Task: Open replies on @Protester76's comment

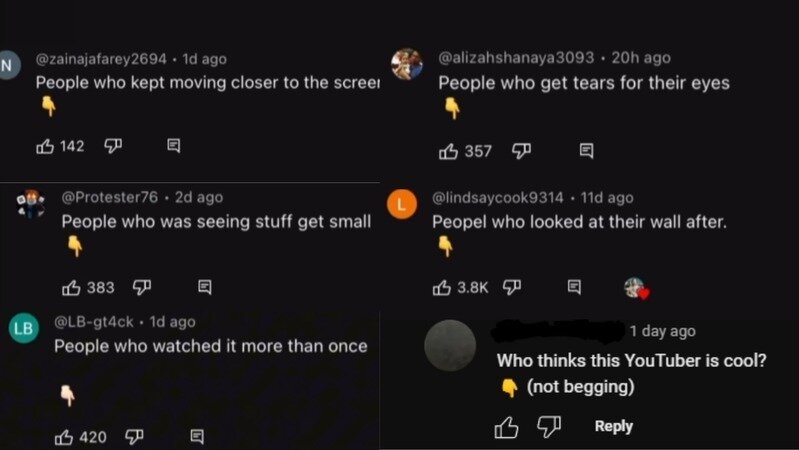Action: (x=205, y=288)
